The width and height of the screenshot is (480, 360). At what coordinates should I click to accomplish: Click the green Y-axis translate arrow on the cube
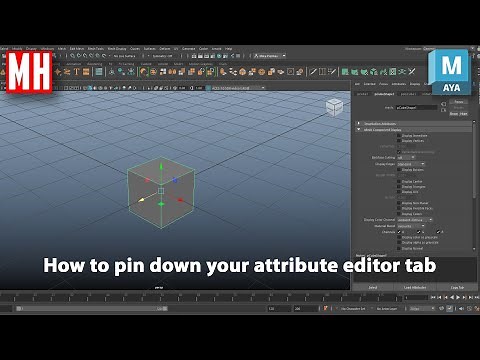(x=161, y=166)
